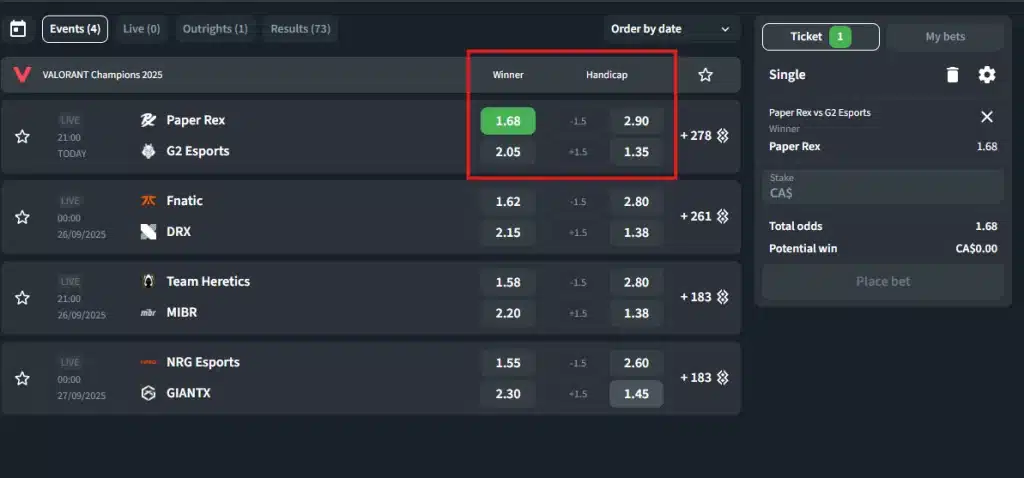The height and width of the screenshot is (478, 1024).
Task: Expand +261 markets for Fnatic vs DRX
Action: [x=704, y=216]
